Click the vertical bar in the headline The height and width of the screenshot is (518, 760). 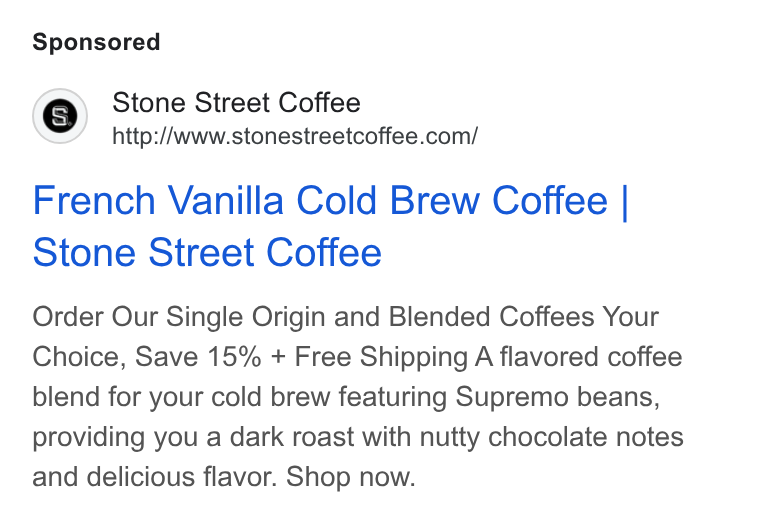tap(624, 200)
